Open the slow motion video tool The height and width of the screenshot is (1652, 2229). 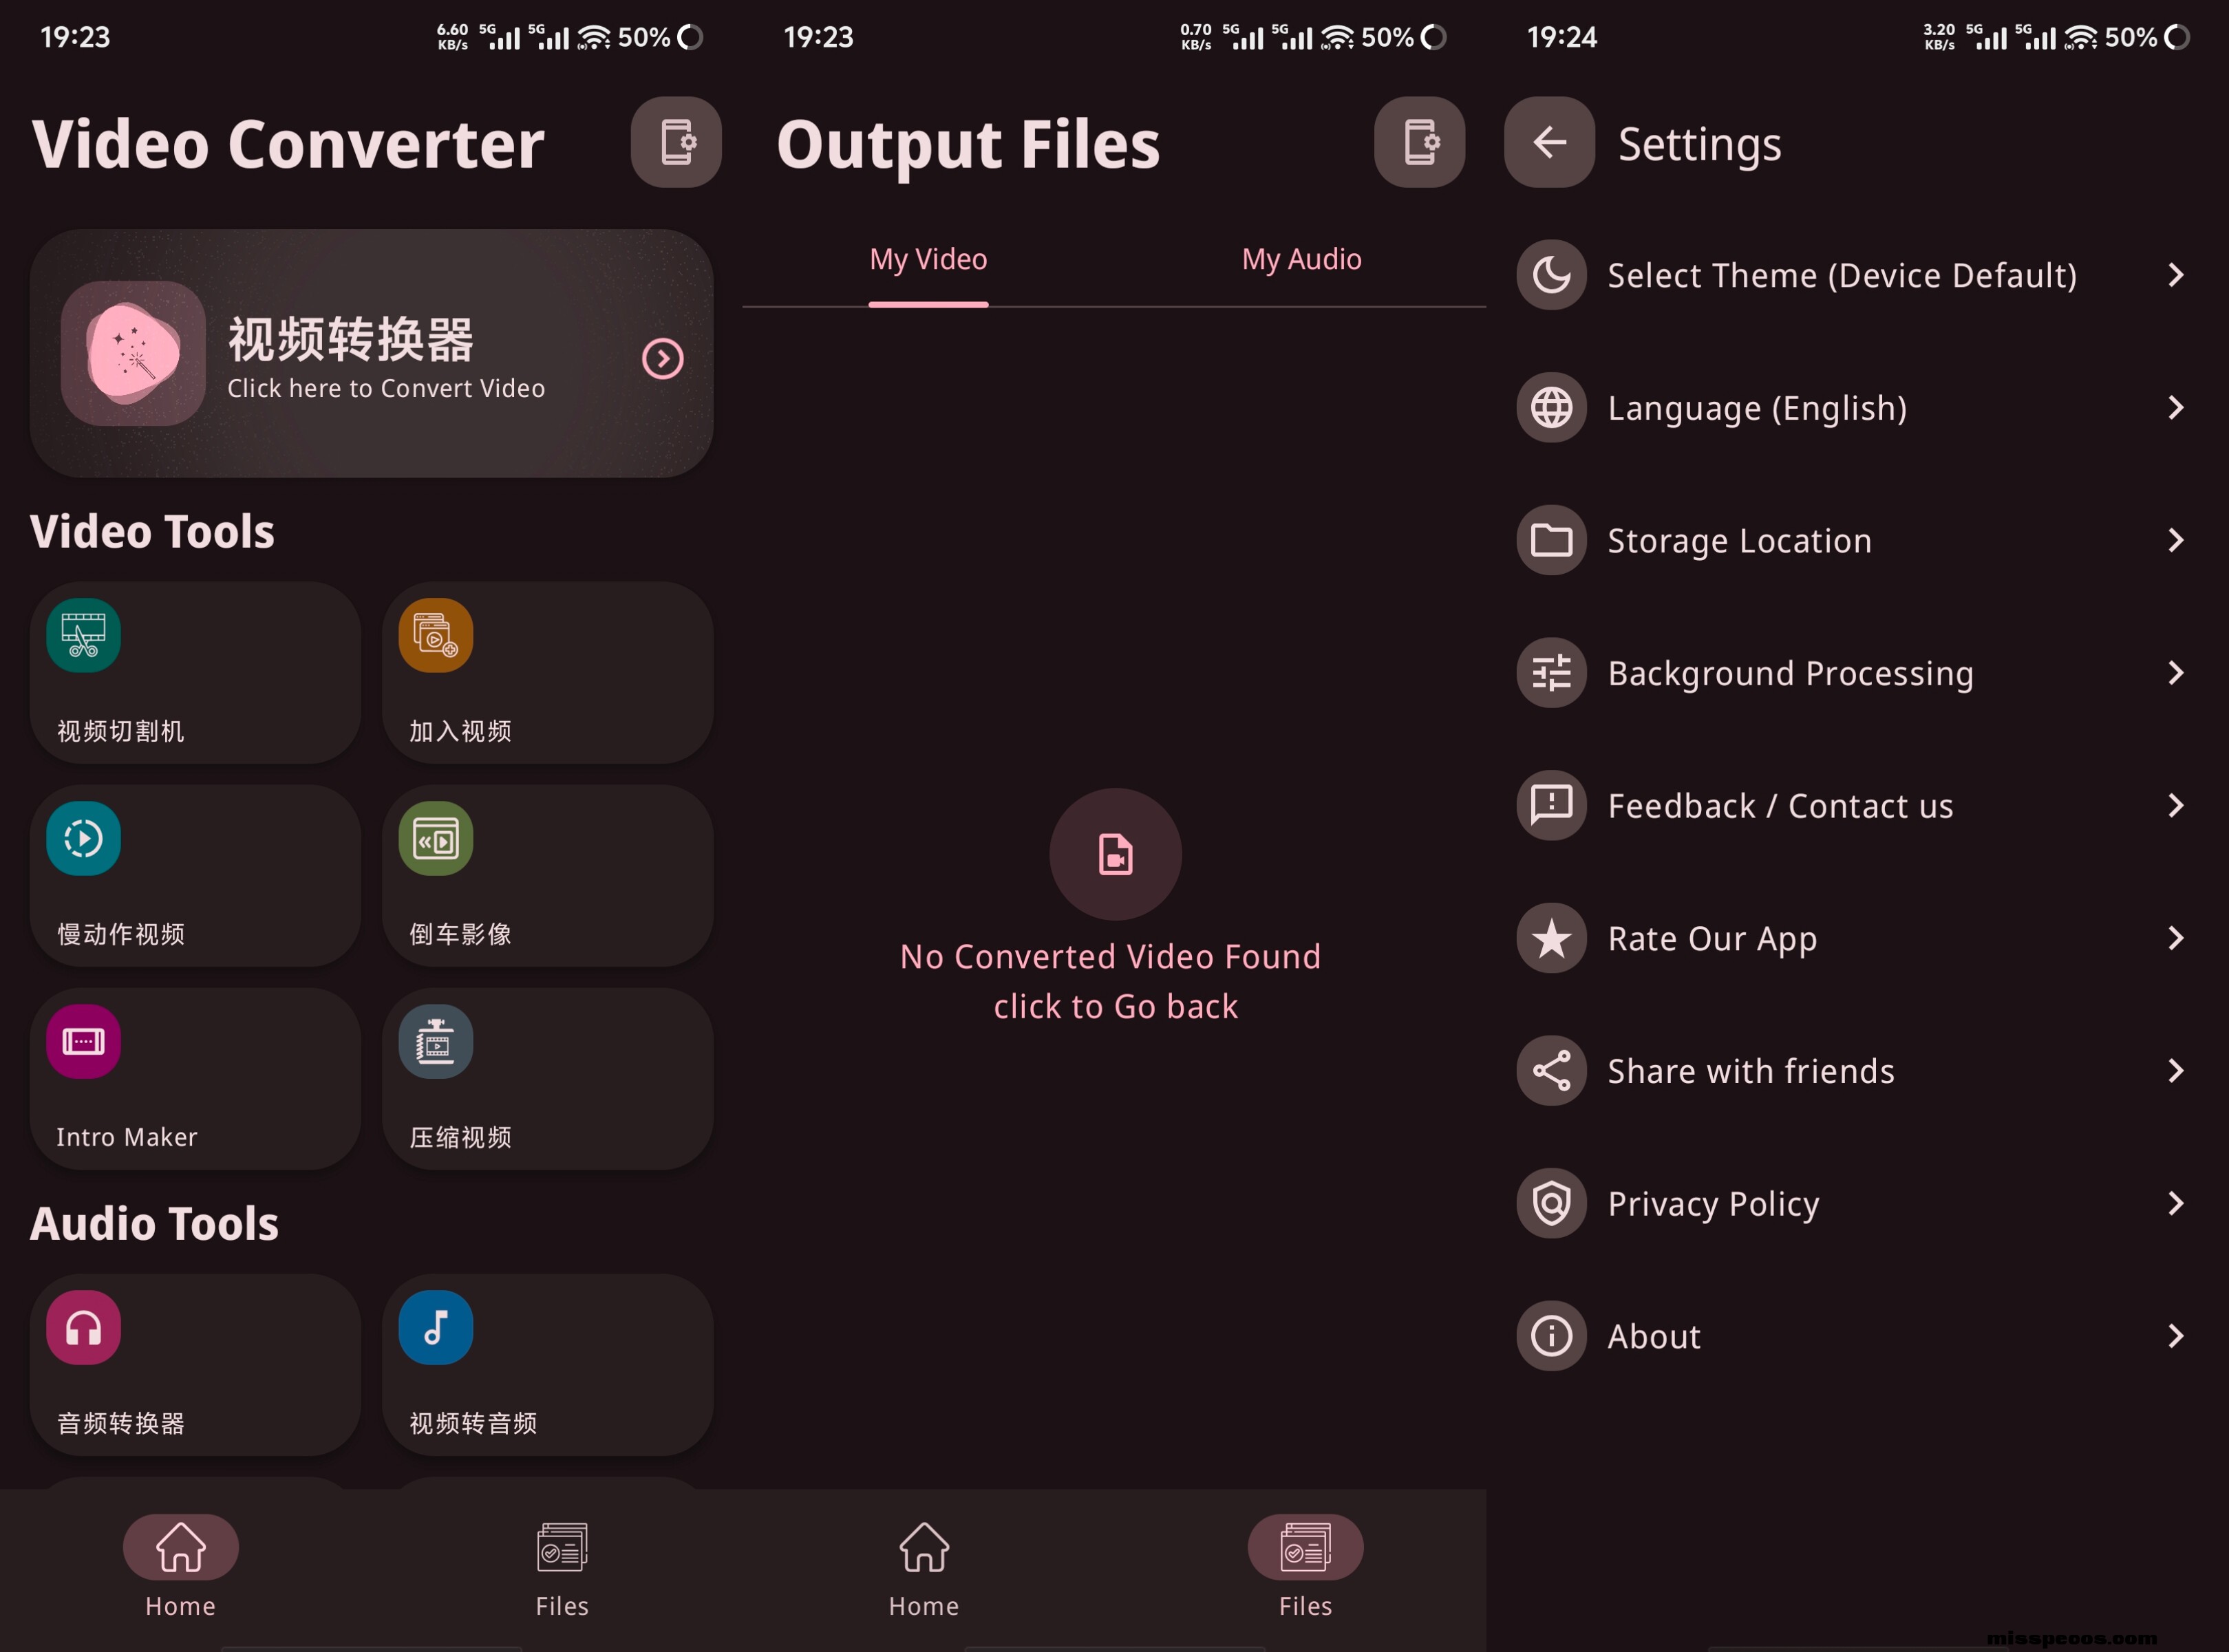(x=83, y=839)
